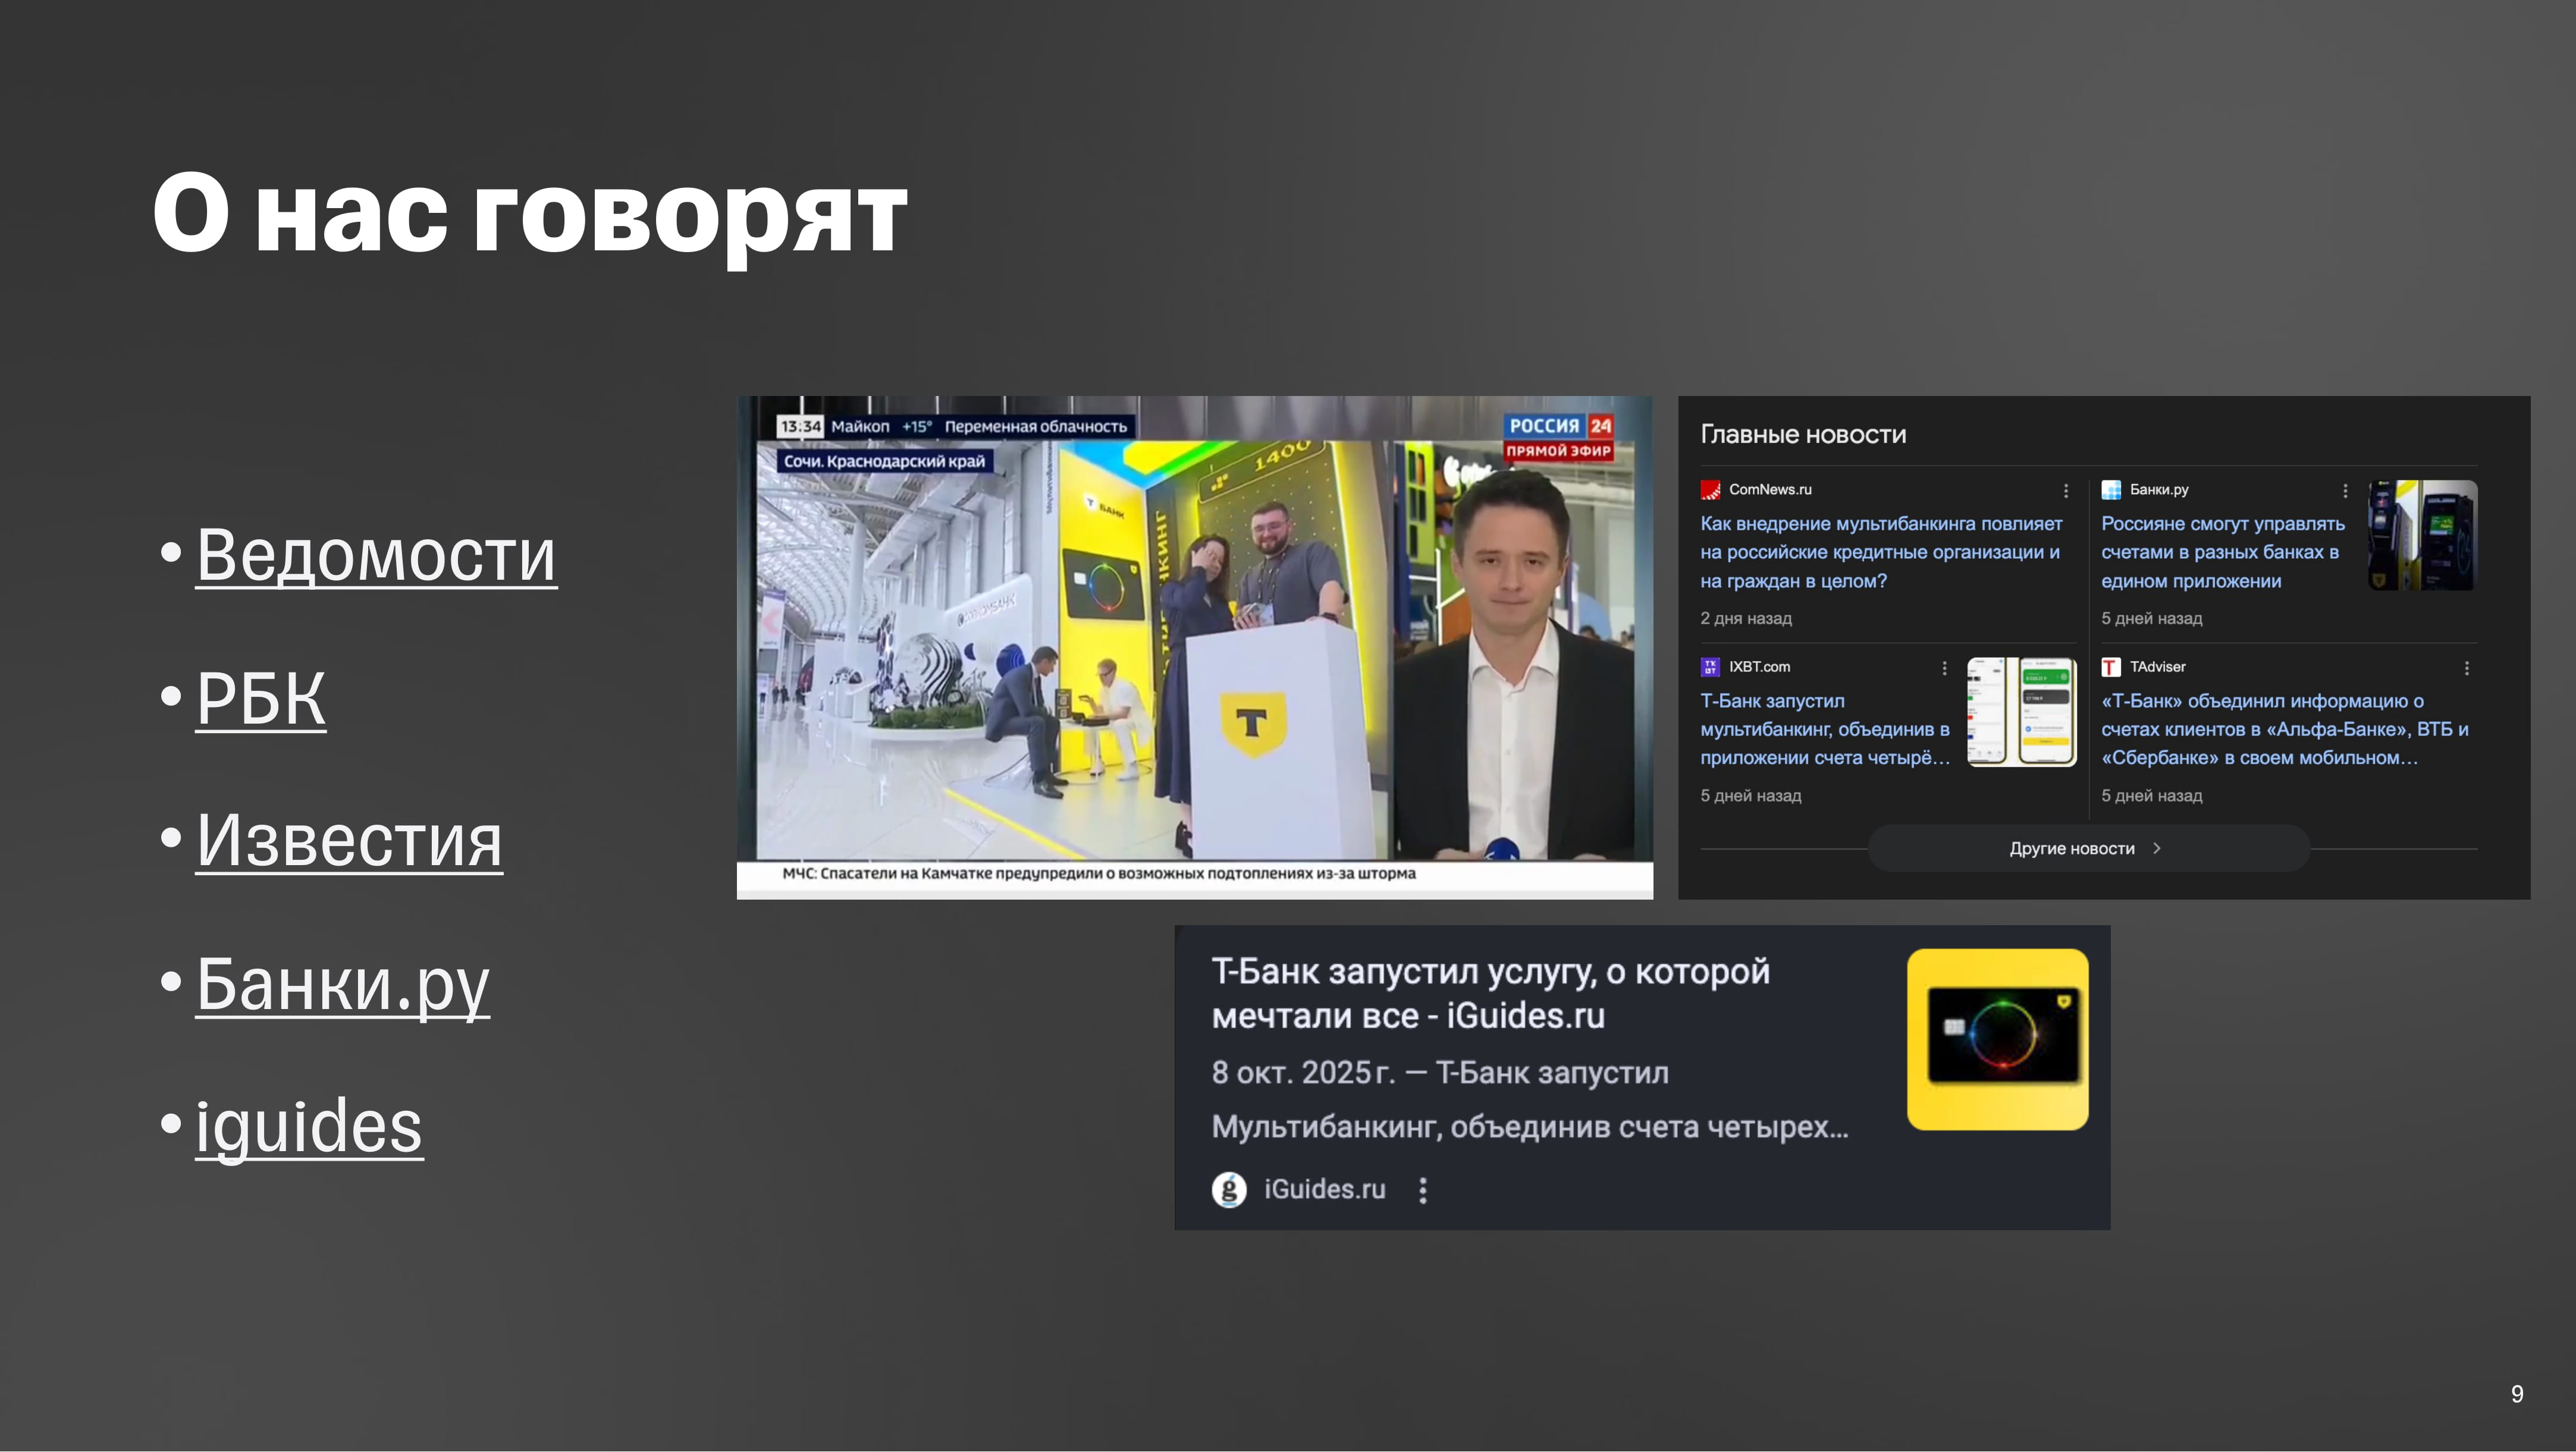Click the Россия 24 broadcast screenshot
The image size is (2576, 1452).
pyautogui.click(x=1194, y=647)
